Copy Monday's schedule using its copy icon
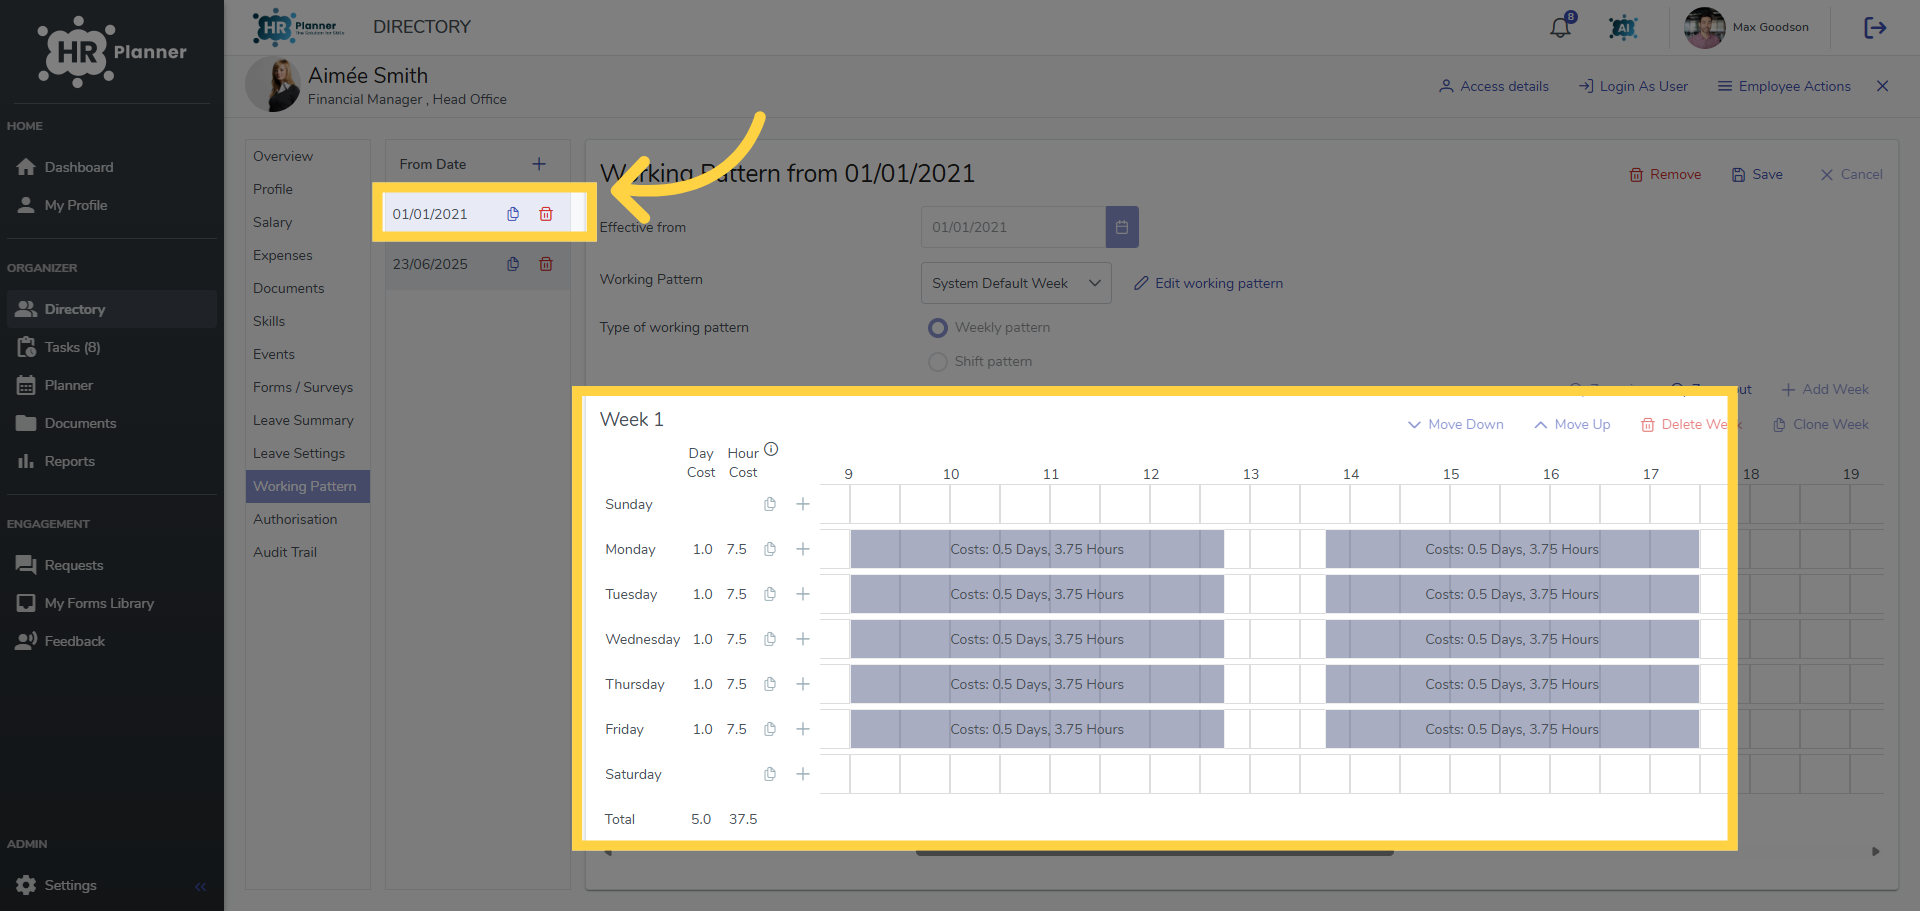The image size is (1920, 911). (x=770, y=549)
